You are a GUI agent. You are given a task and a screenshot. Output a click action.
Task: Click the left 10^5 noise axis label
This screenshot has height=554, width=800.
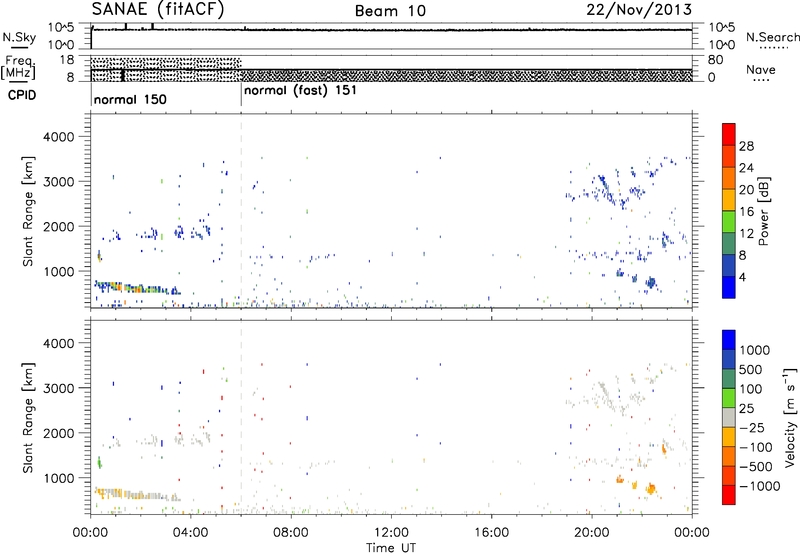[61, 28]
